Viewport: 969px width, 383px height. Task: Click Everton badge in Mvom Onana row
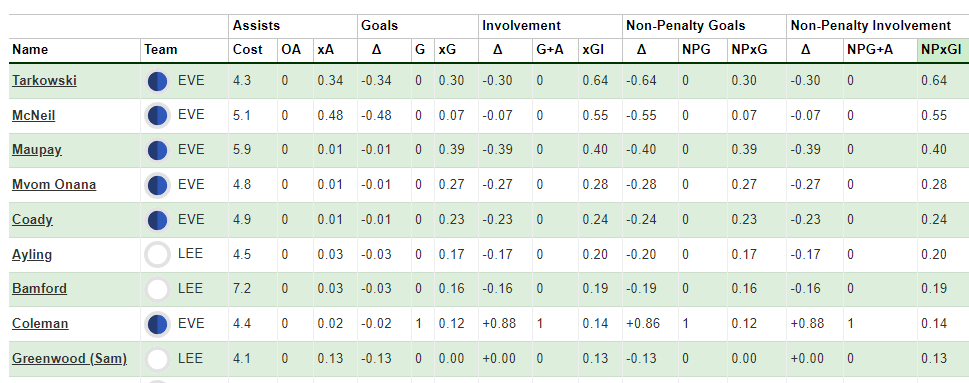click(x=158, y=185)
